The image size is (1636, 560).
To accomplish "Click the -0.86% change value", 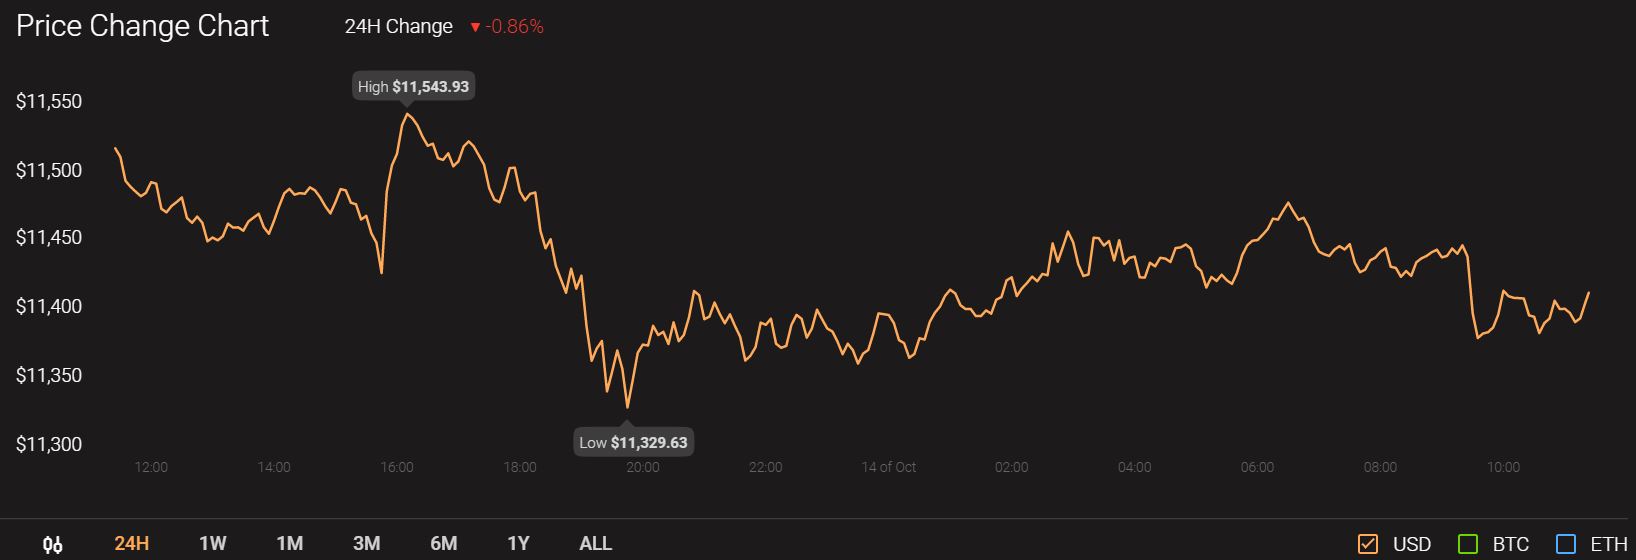I will pos(514,27).
